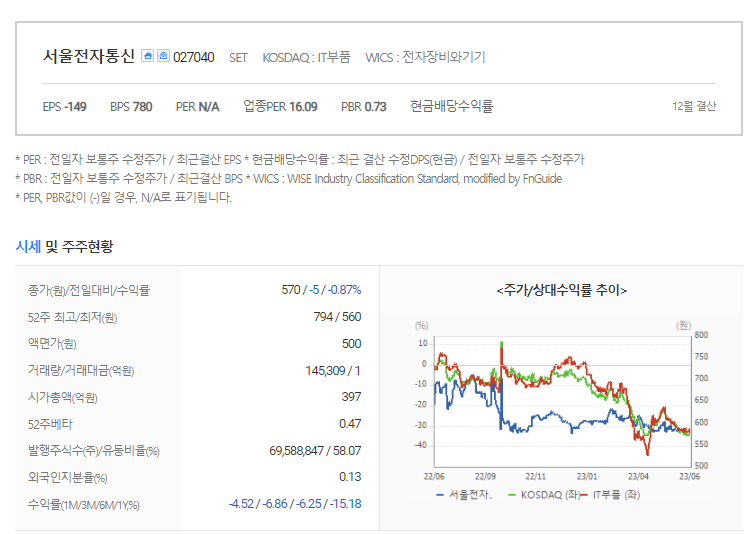This screenshot has width=746, height=534.
Task: Click the 52주베타 row label
Action: (50, 424)
